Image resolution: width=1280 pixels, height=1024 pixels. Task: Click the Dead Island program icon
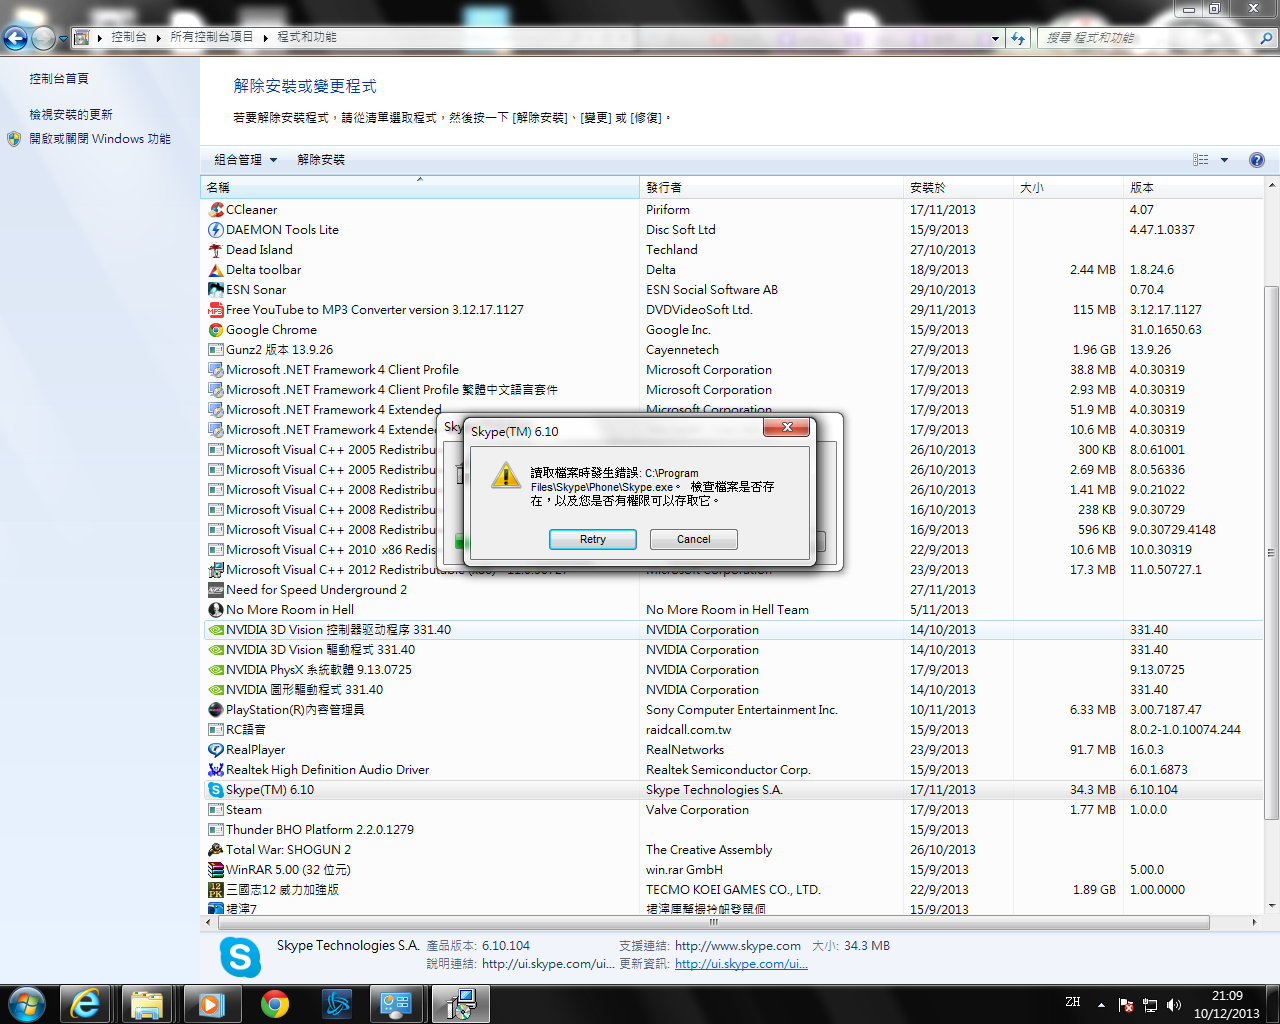pos(215,250)
